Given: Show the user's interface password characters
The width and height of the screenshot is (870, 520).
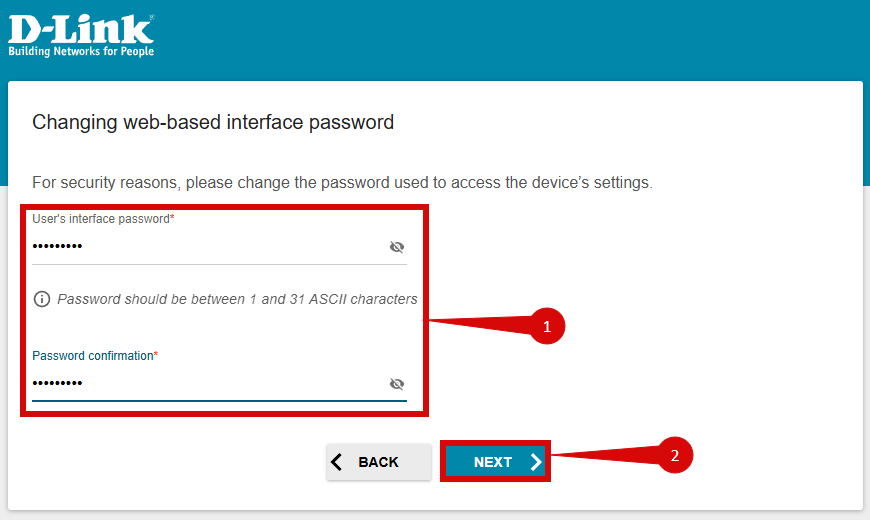Looking at the screenshot, I should (x=397, y=247).
